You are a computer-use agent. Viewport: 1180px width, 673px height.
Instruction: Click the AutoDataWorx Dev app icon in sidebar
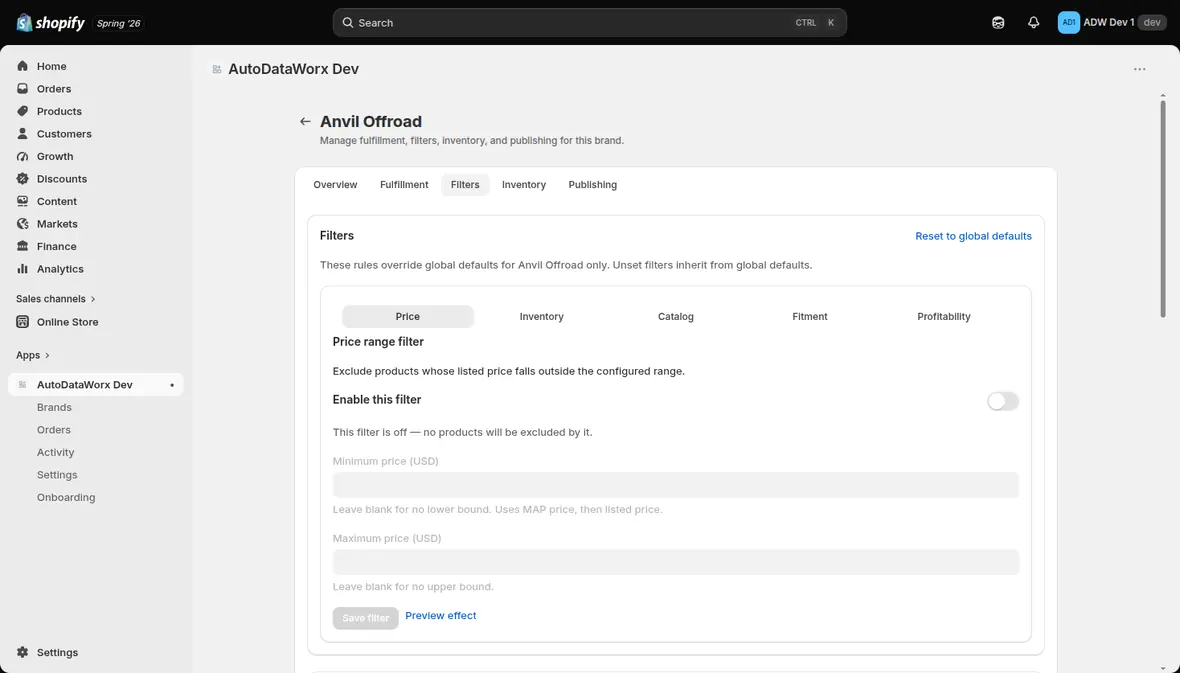23,385
